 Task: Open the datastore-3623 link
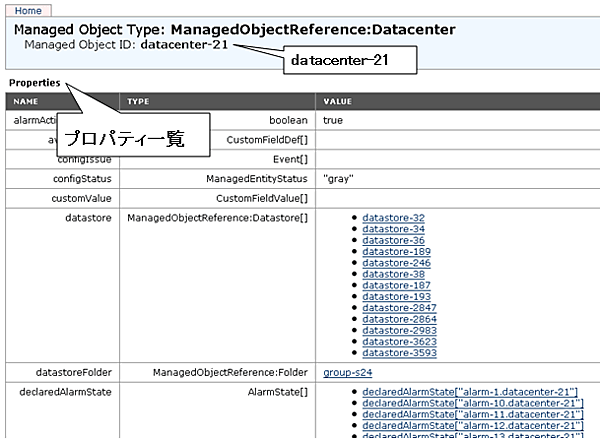pos(399,341)
